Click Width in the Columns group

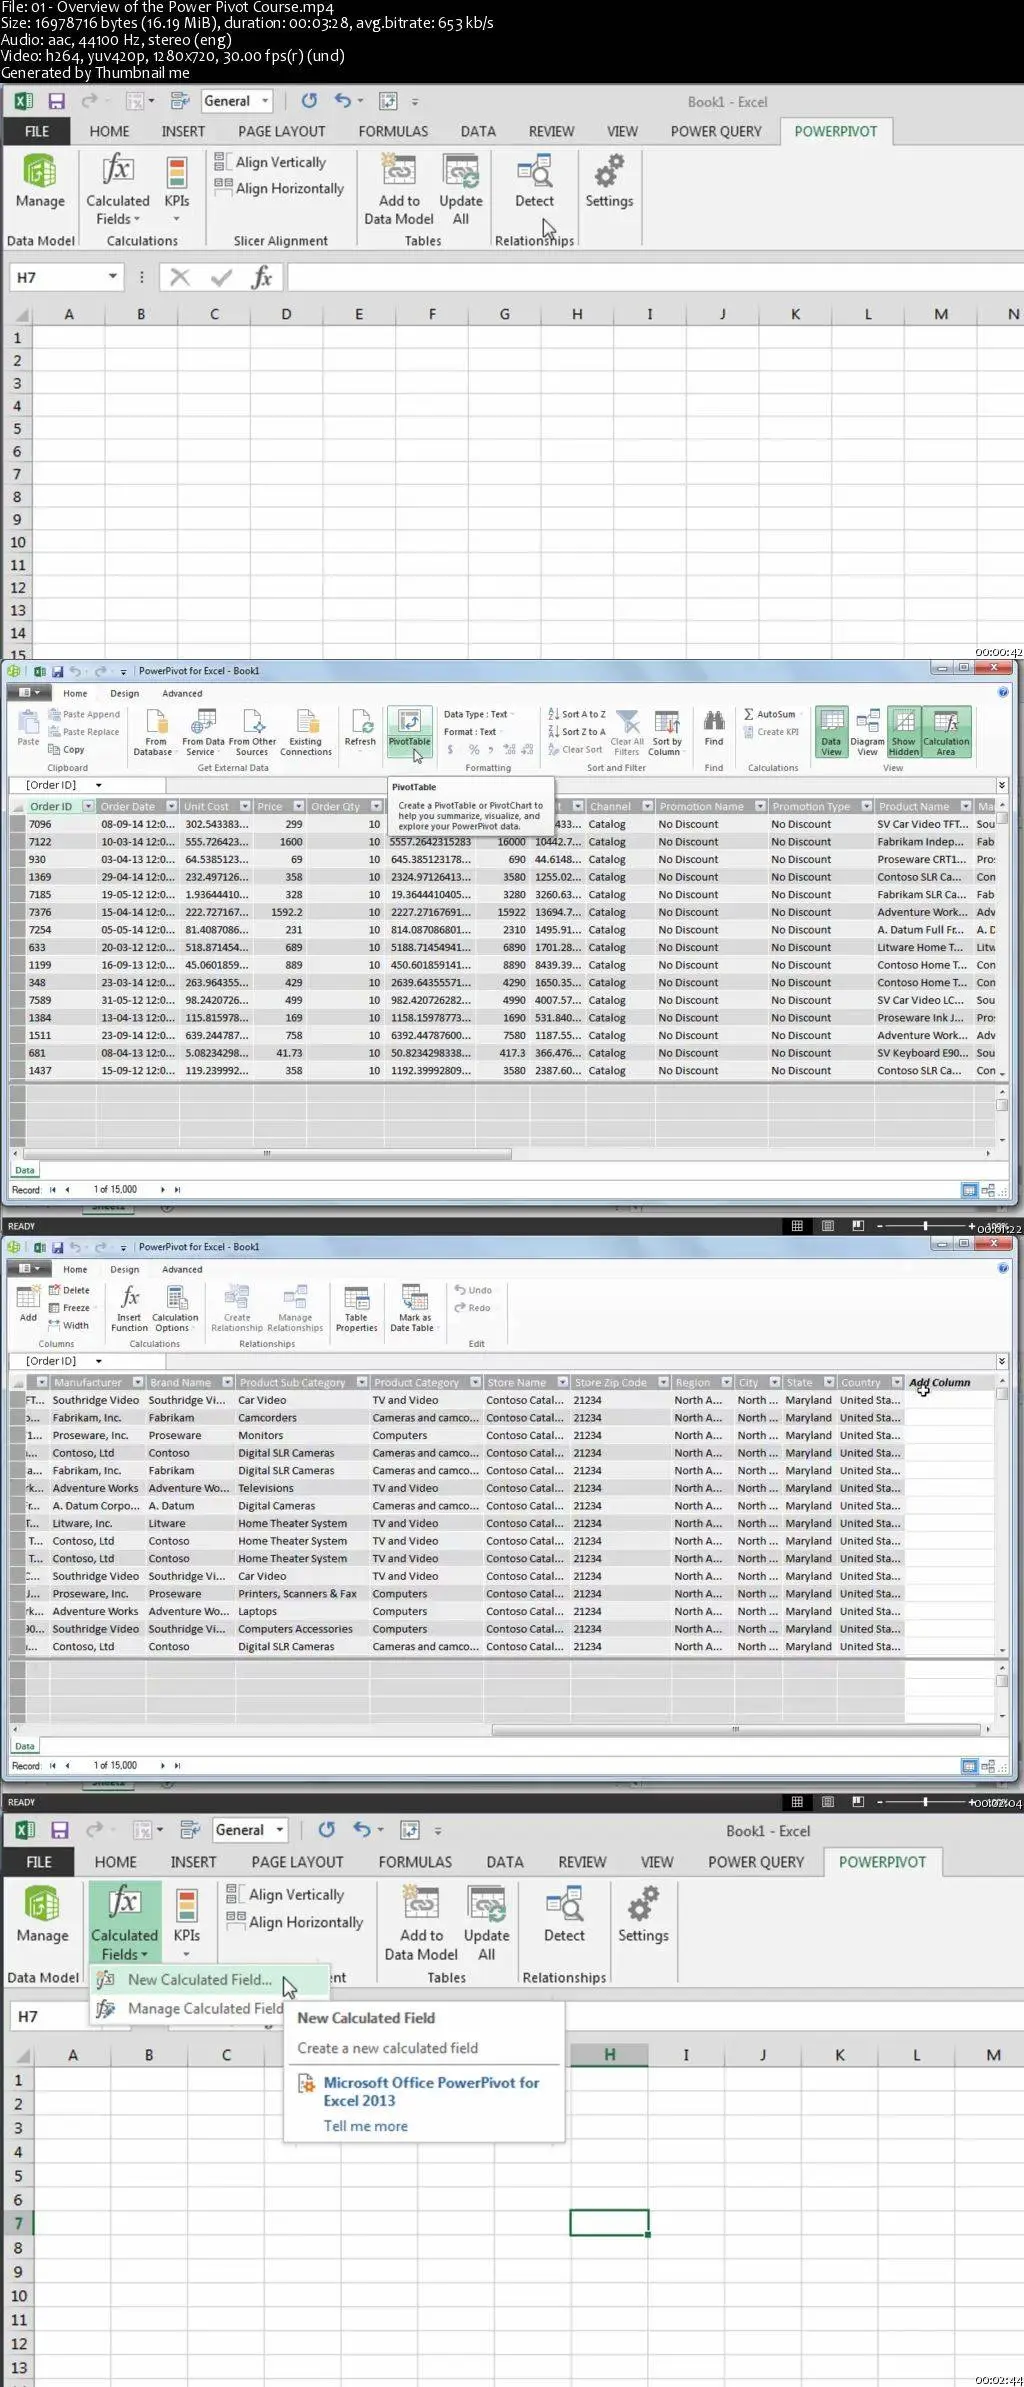[x=69, y=1325]
